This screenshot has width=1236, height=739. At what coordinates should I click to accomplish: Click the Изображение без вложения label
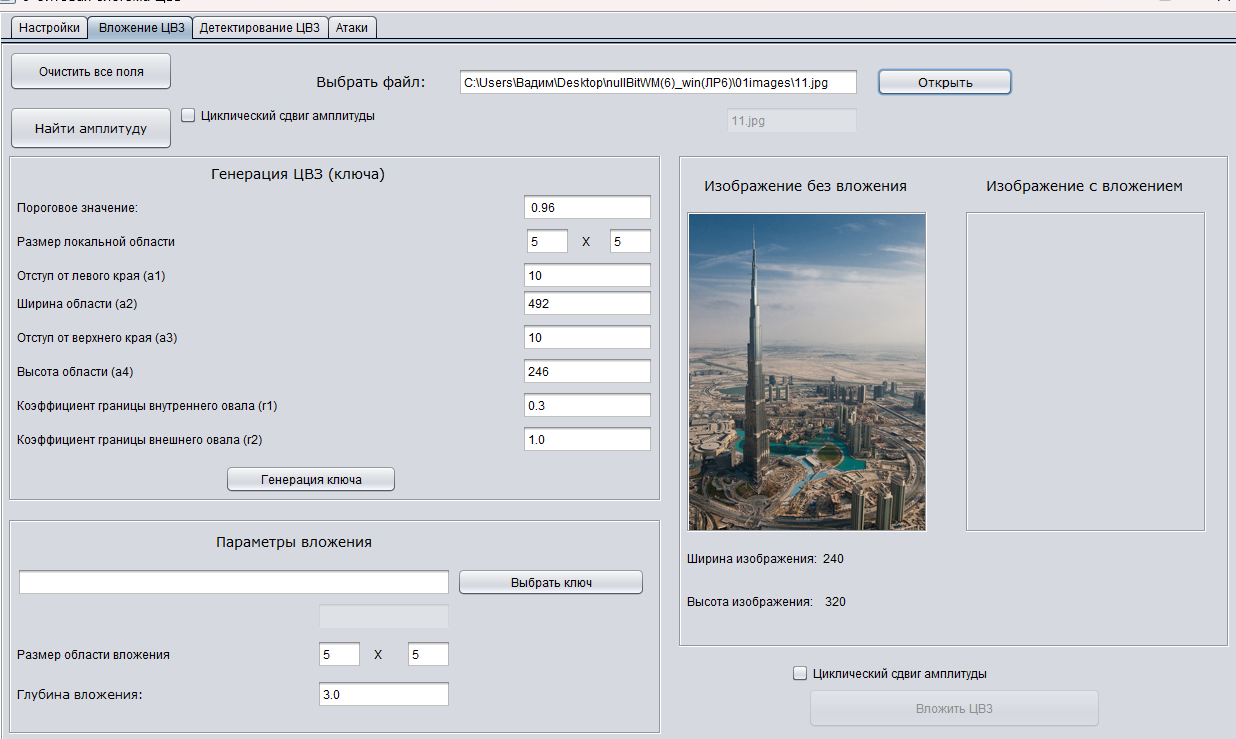806,186
